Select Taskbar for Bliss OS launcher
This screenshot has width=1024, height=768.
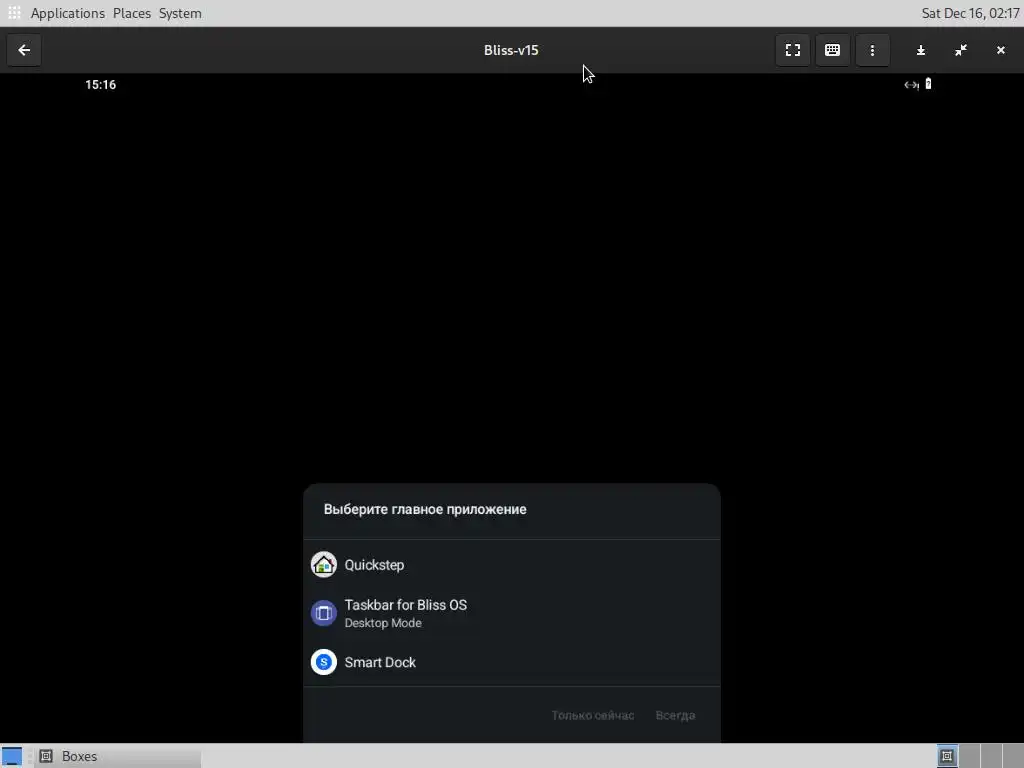pyautogui.click(x=512, y=613)
